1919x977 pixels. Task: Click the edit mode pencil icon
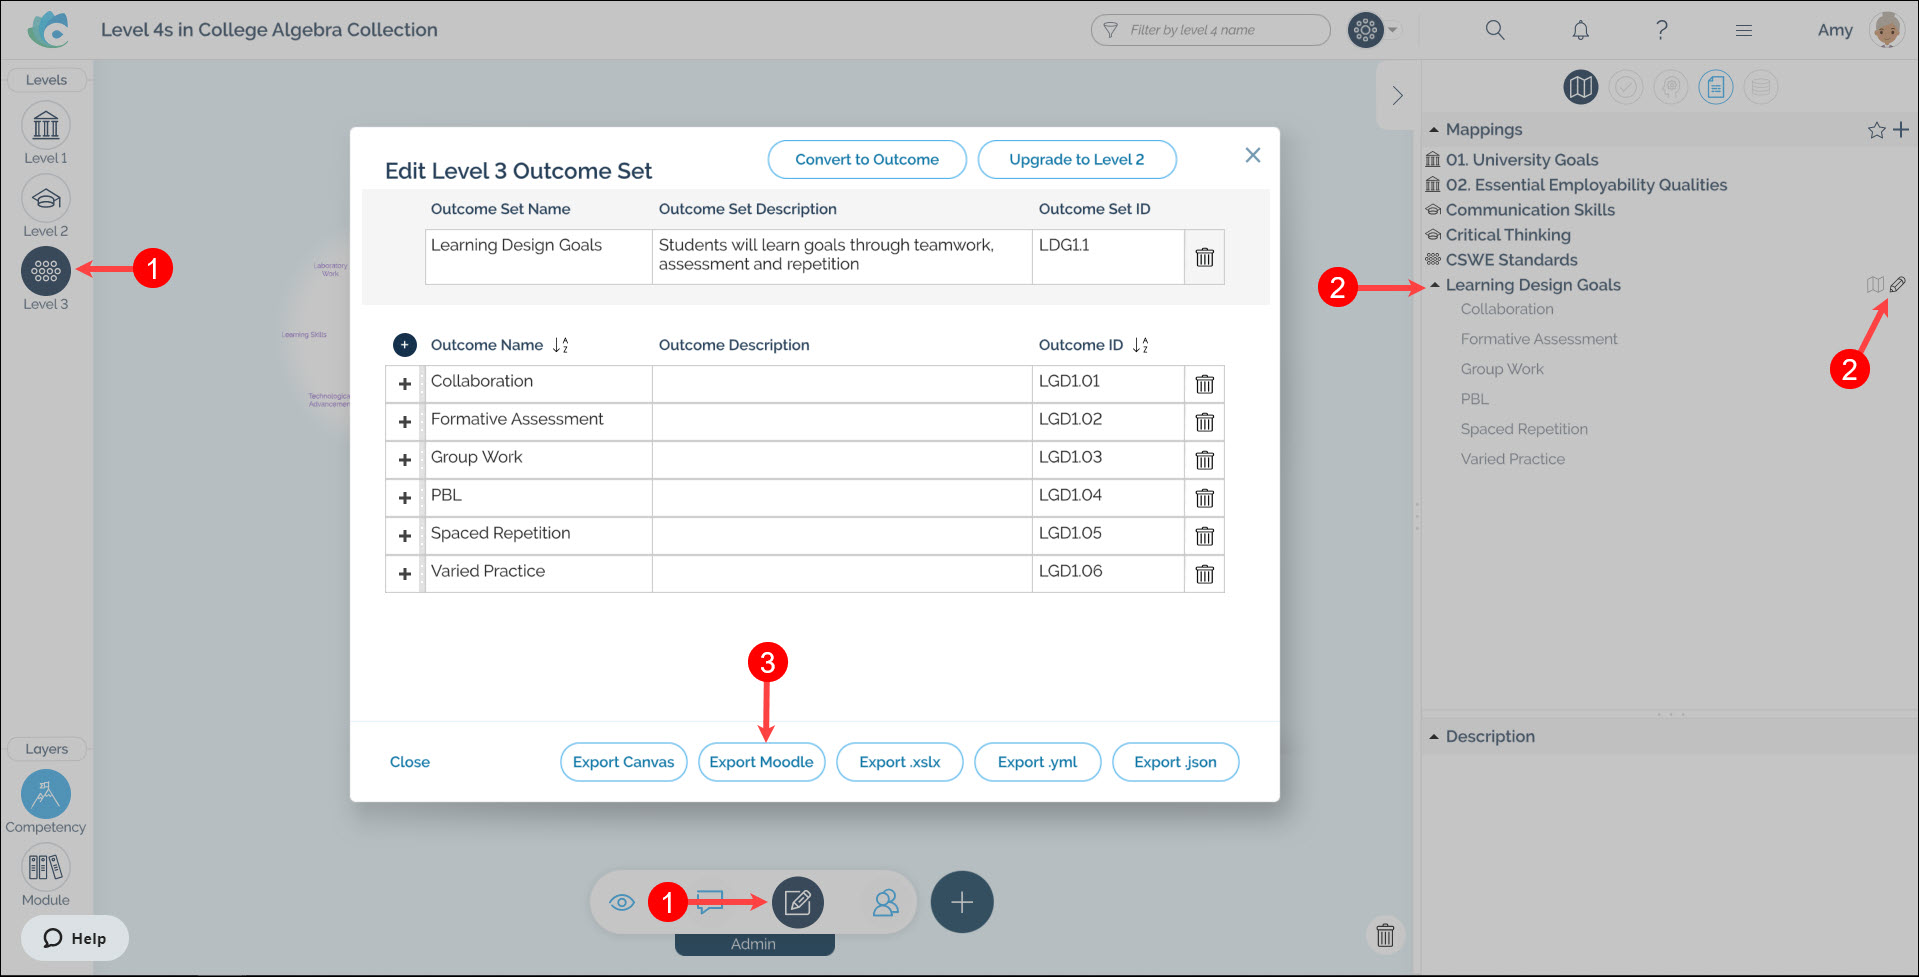(797, 903)
